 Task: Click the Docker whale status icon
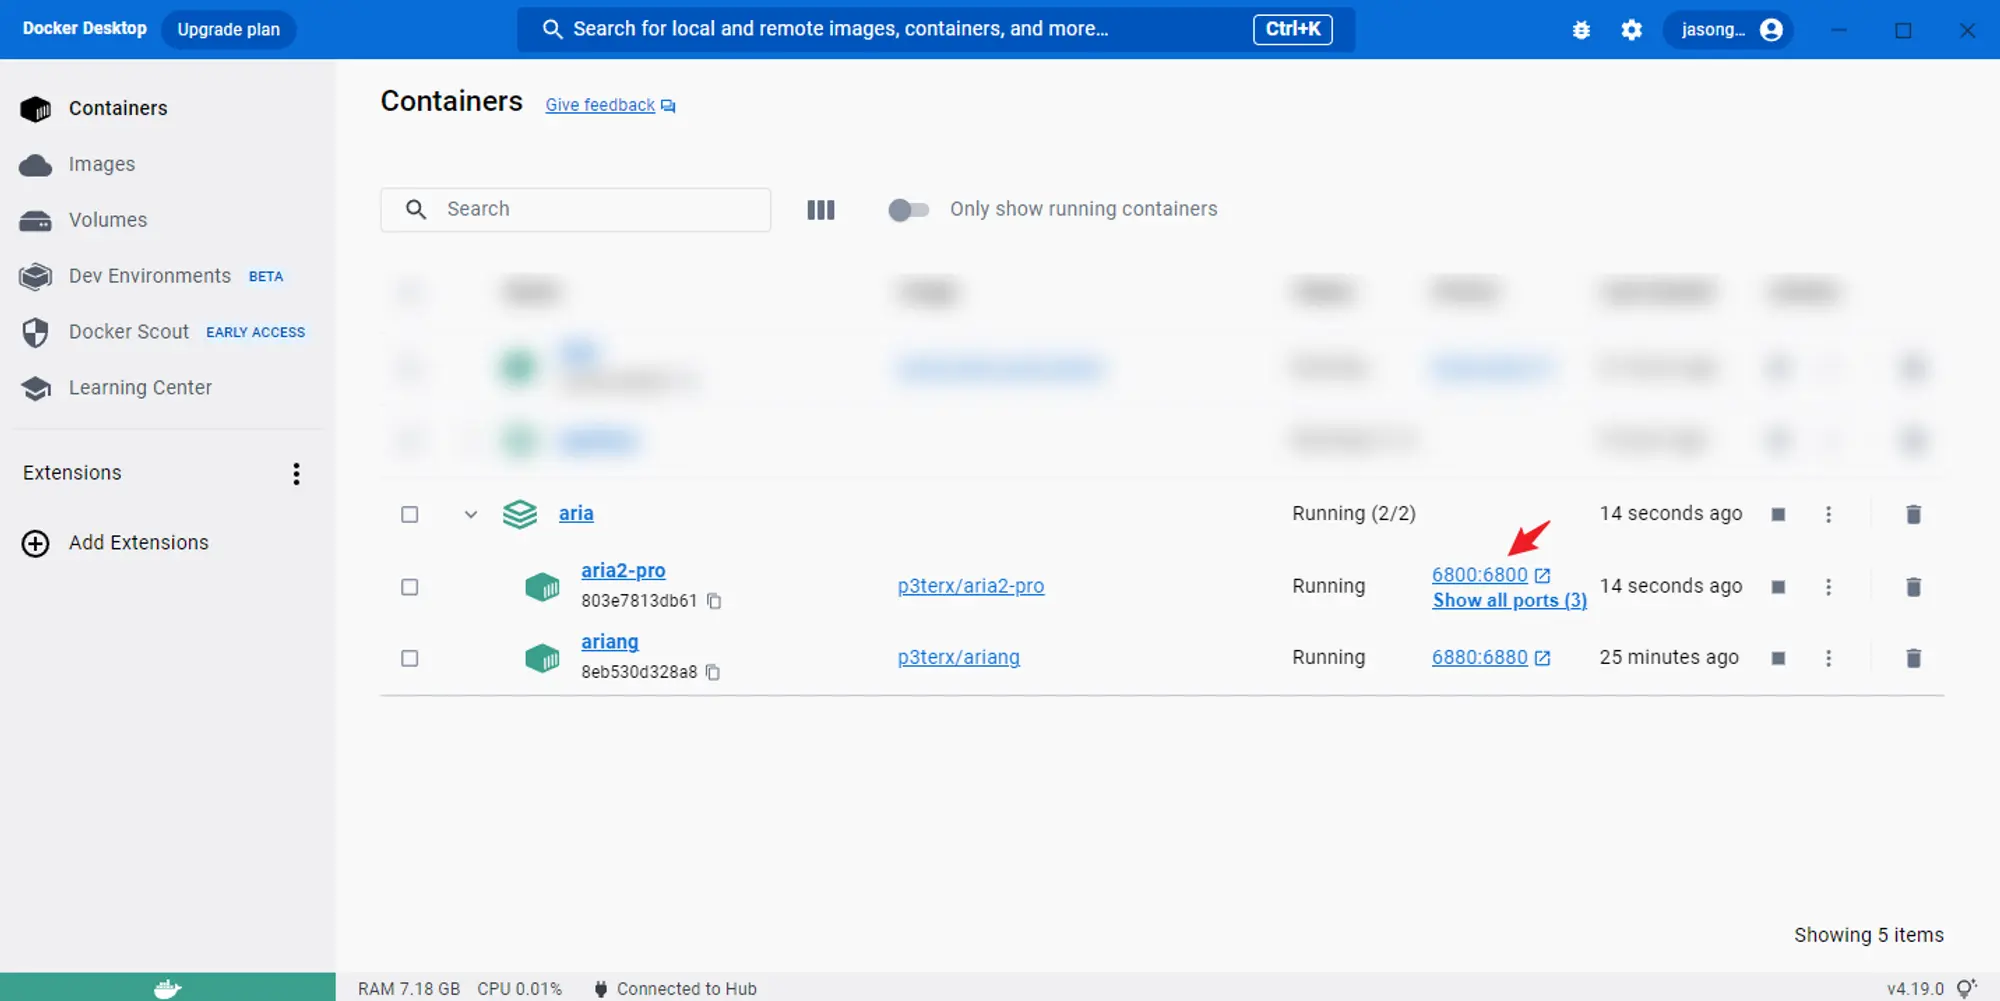coord(168,988)
